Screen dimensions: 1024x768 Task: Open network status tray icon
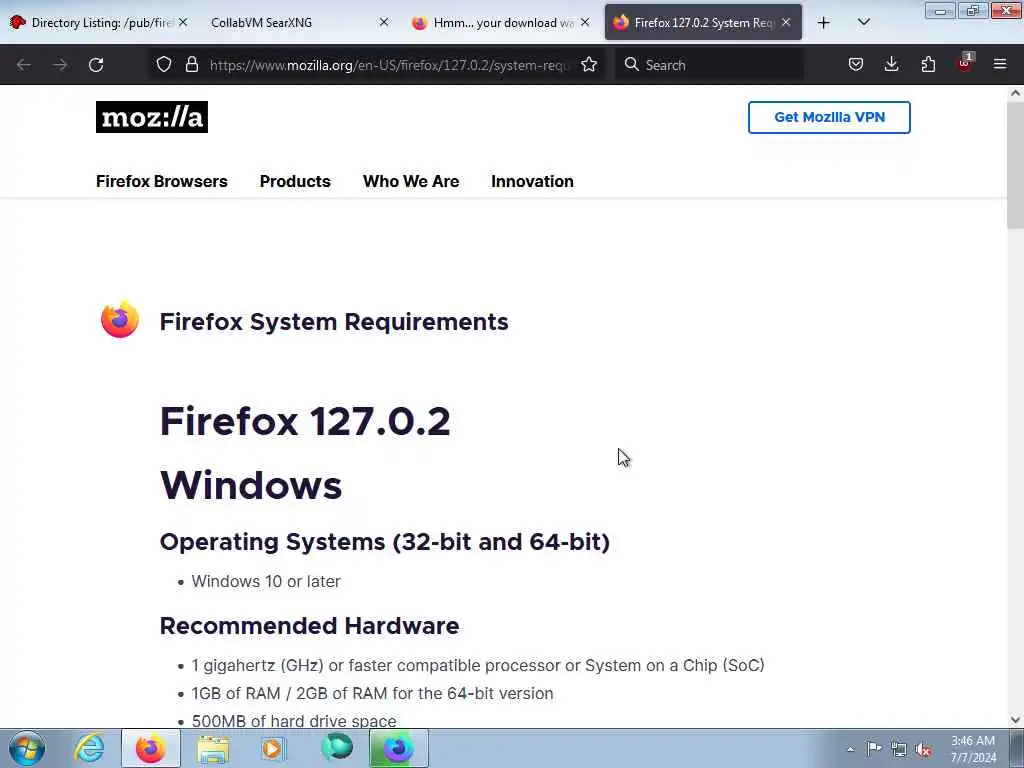[x=899, y=749]
